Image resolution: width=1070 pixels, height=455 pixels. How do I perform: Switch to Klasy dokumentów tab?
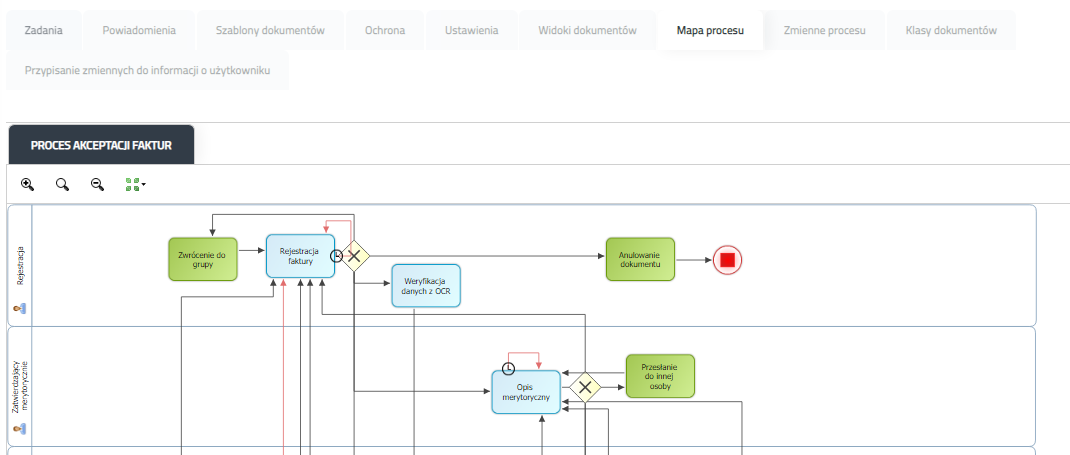[951, 30]
